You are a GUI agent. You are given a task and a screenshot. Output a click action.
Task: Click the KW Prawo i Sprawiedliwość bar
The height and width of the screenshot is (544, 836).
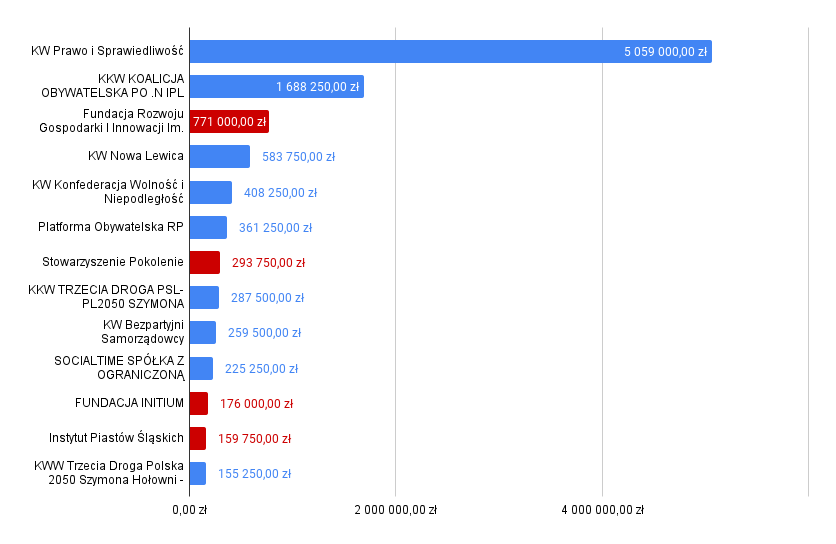tap(451, 52)
